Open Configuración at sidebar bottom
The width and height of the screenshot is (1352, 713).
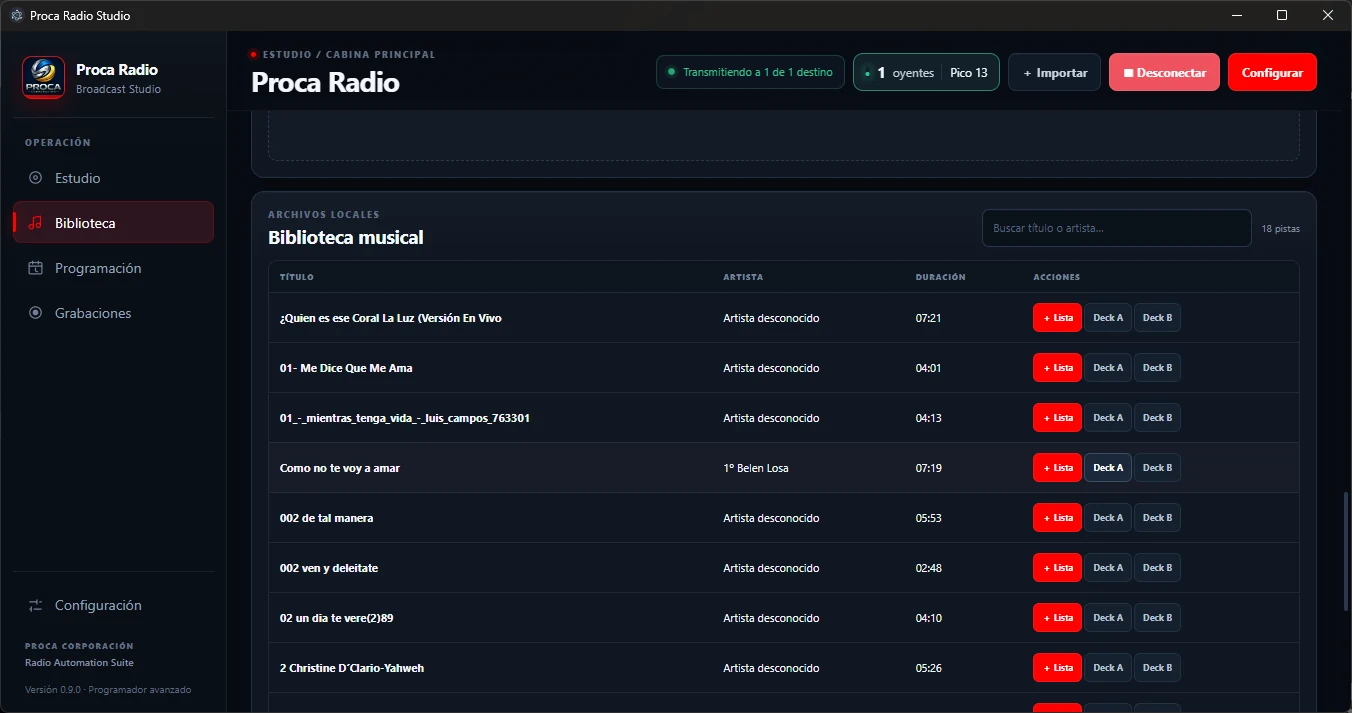[x=113, y=605]
